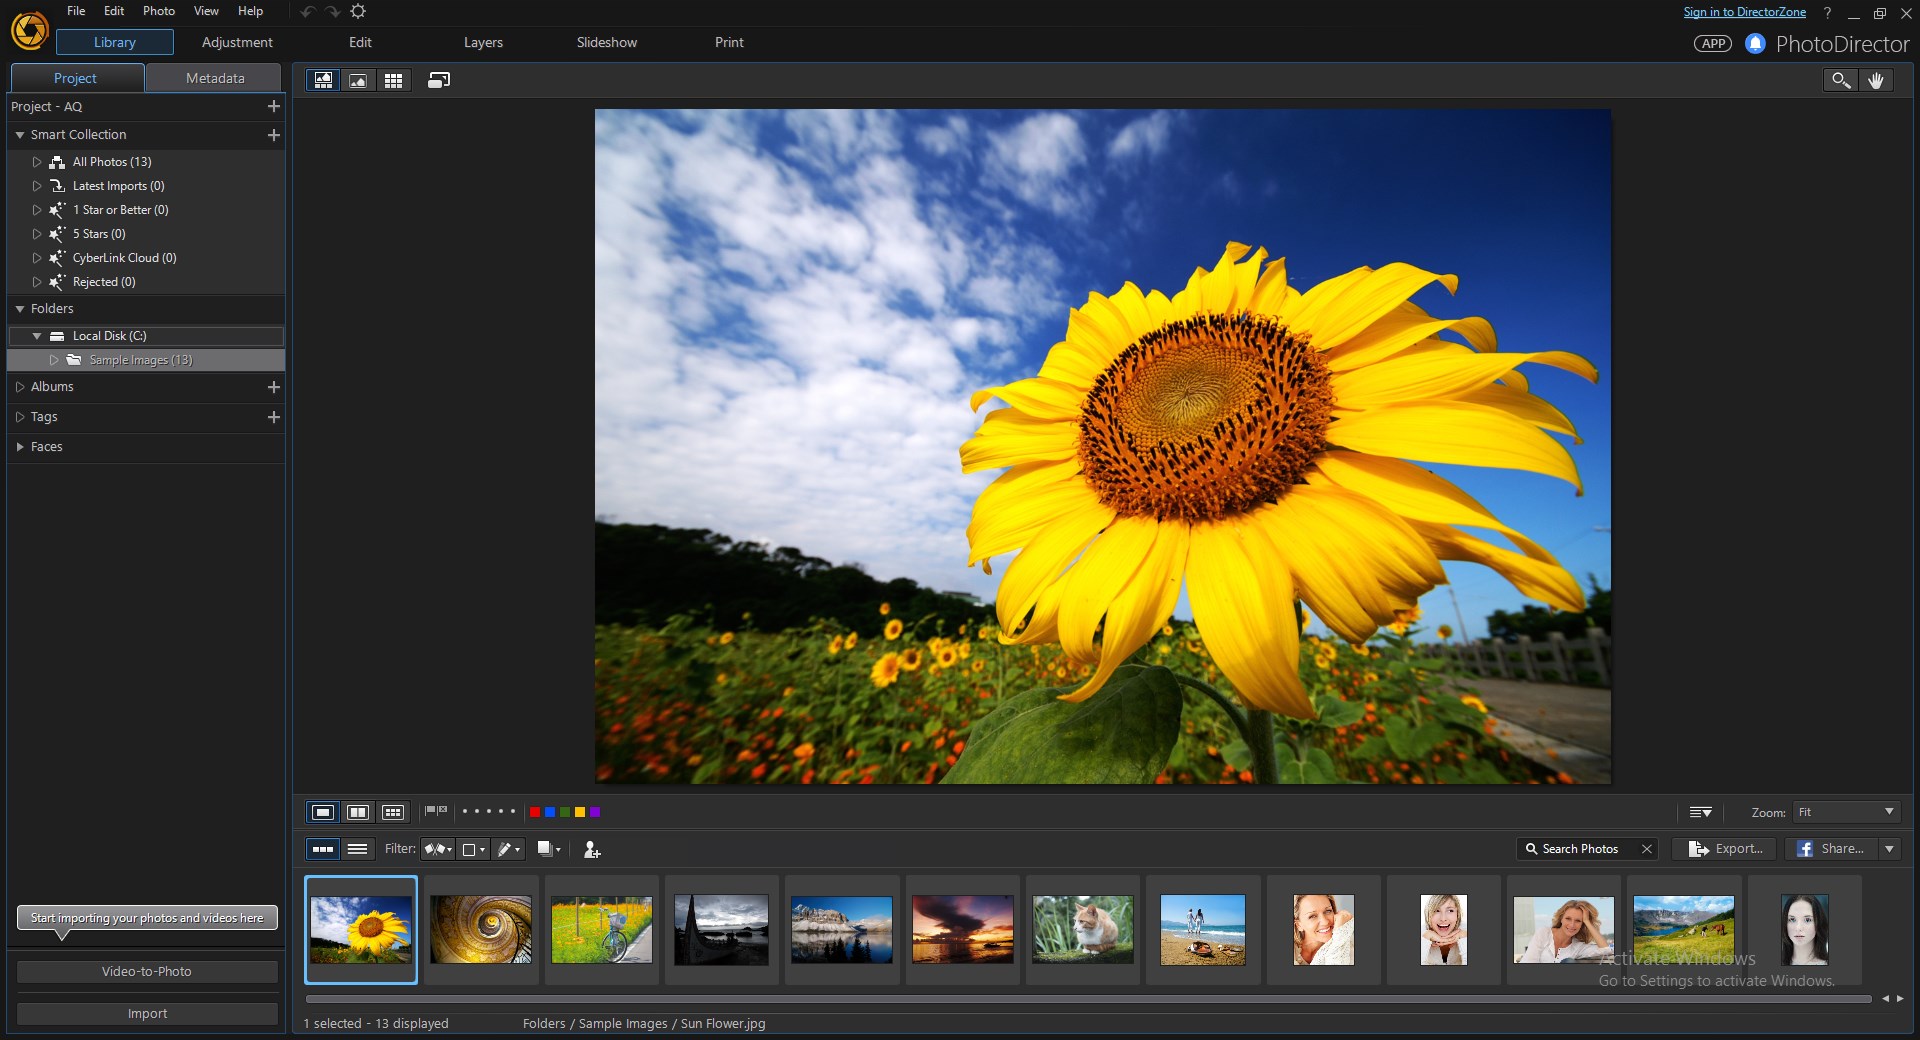
Task: Open the Zoom level dropdown
Action: coord(1846,812)
